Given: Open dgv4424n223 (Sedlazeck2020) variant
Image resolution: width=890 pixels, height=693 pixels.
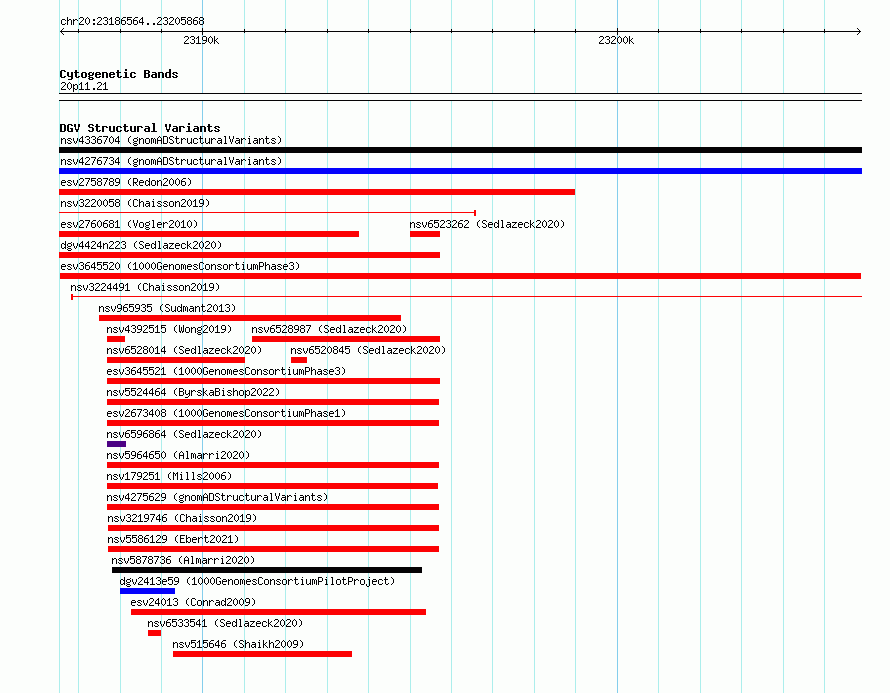Looking at the screenshot, I should [x=141, y=245].
